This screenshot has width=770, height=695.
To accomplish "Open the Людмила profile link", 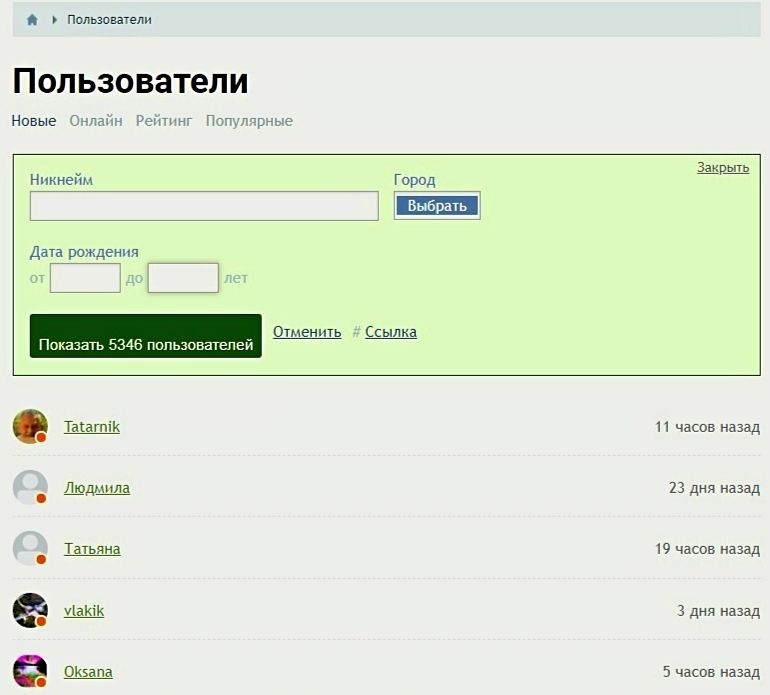I will click(97, 488).
